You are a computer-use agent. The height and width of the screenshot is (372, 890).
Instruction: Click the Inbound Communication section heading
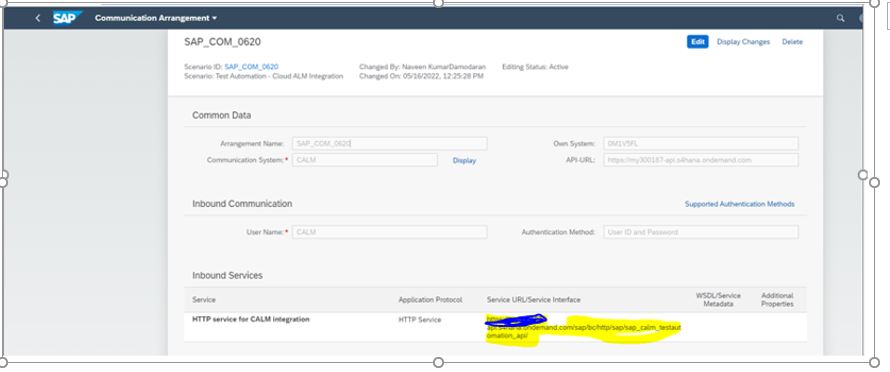tap(242, 204)
